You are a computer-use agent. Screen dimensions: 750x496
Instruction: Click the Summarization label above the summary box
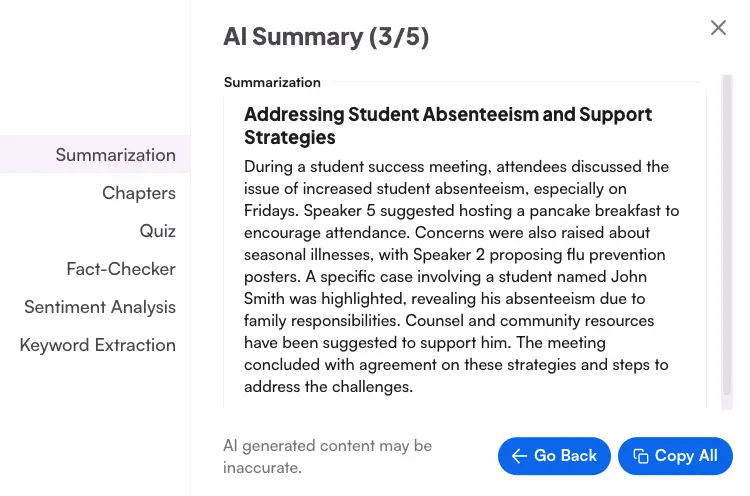point(272,82)
